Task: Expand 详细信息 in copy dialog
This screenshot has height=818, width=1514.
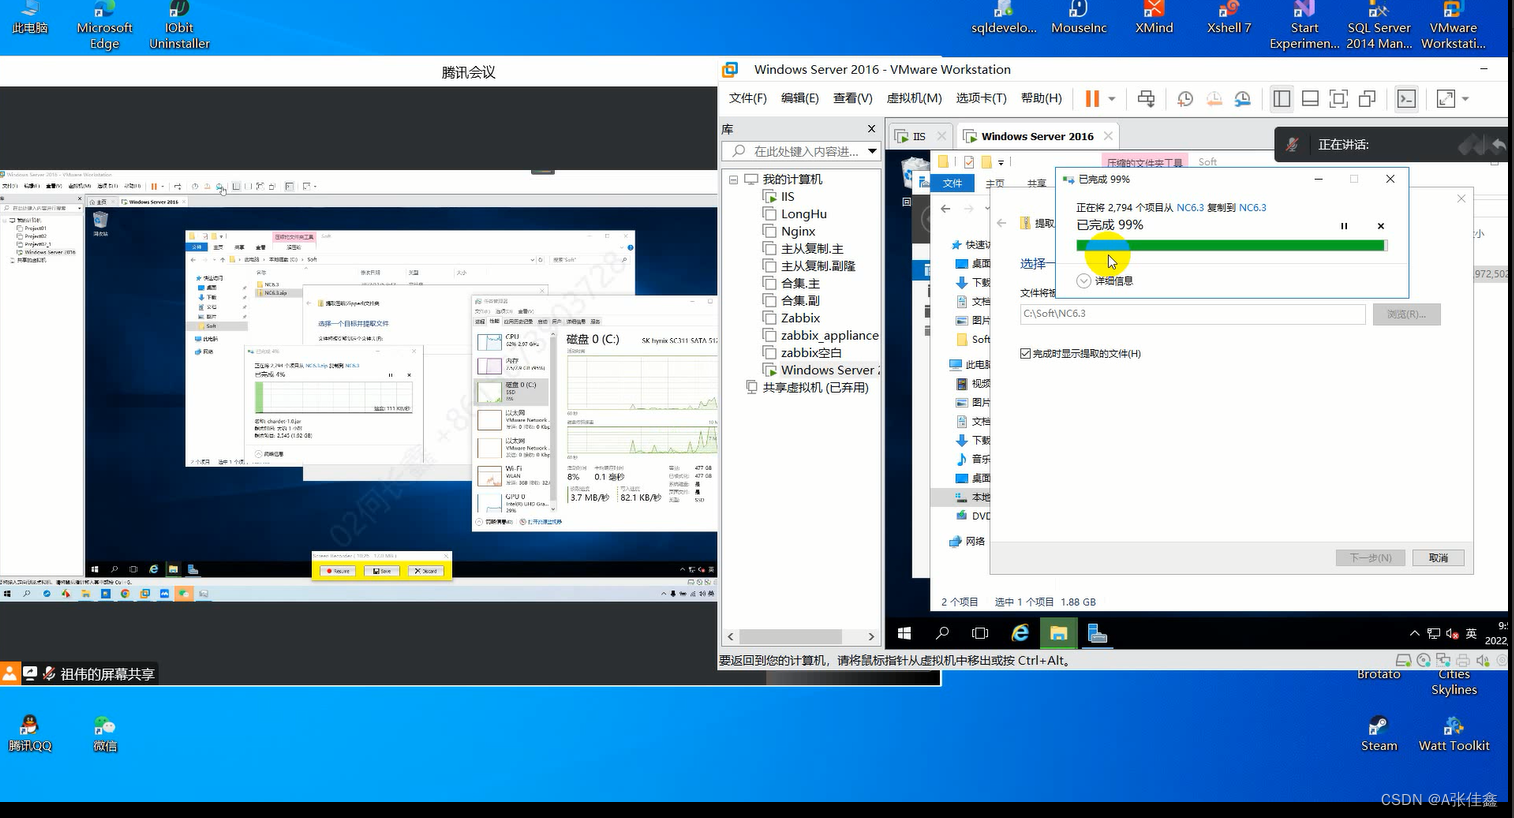Action: (1105, 281)
